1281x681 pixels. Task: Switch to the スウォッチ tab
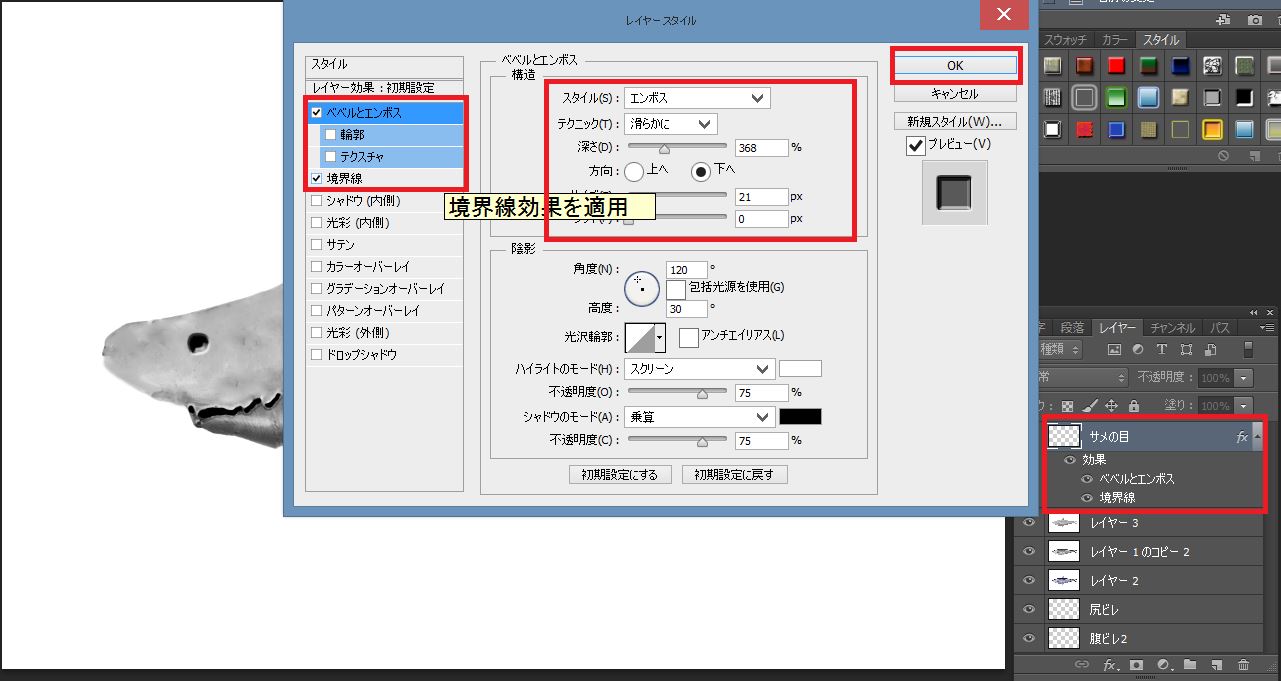(1067, 41)
